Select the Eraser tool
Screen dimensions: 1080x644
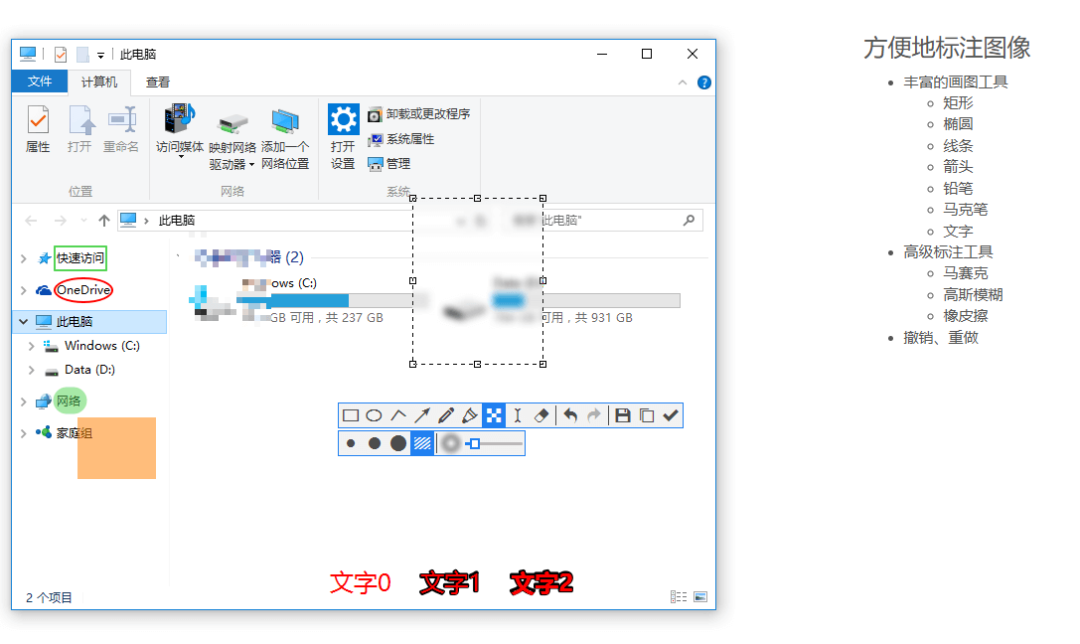point(542,415)
